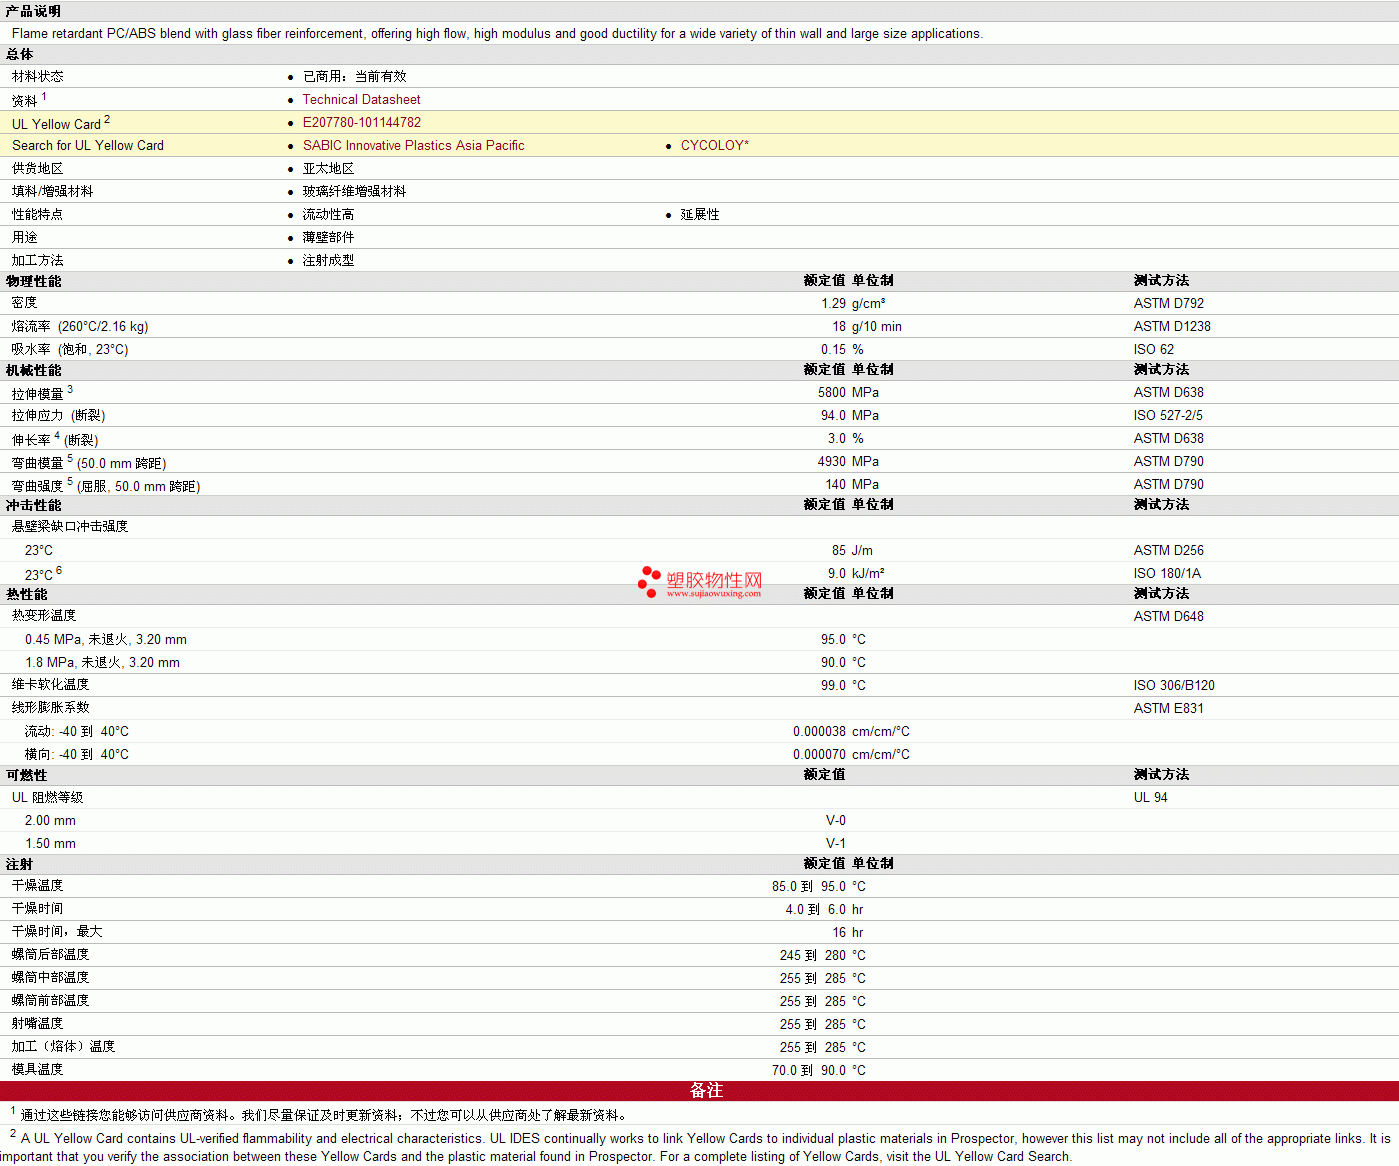Select the 螺筒前部温度 row label
The height and width of the screenshot is (1166, 1399).
(51, 1000)
